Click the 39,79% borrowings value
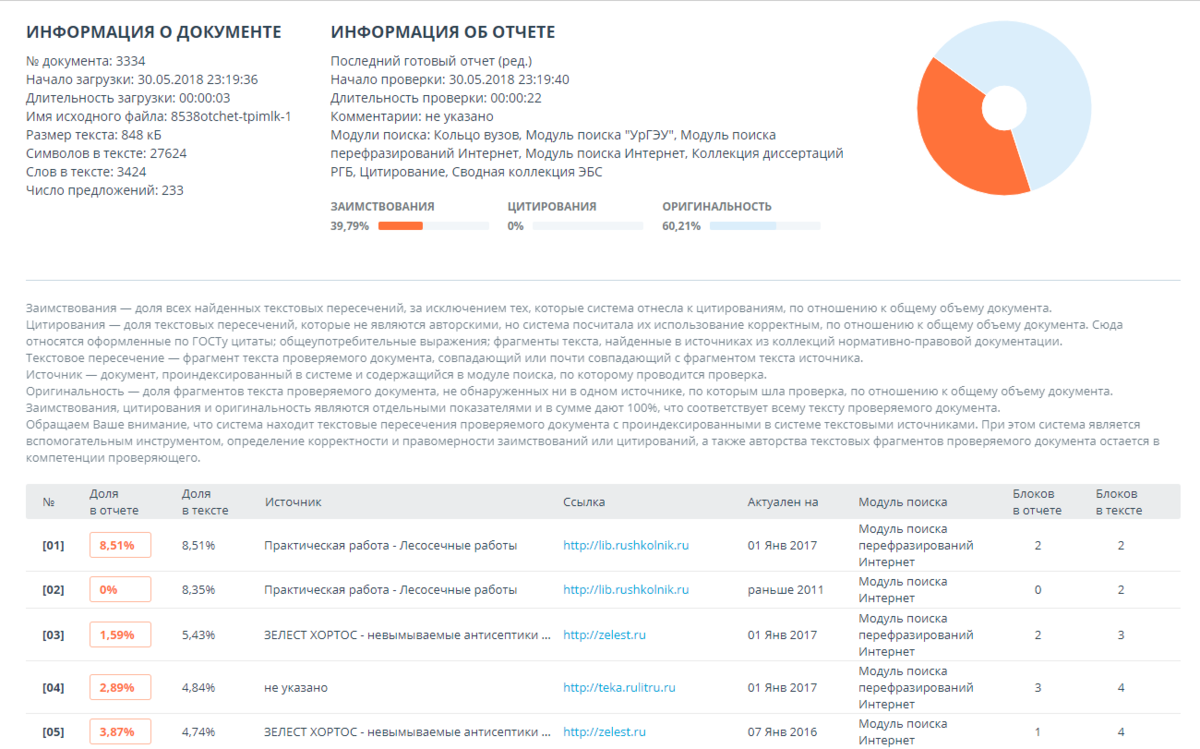1200x749 pixels. point(350,226)
